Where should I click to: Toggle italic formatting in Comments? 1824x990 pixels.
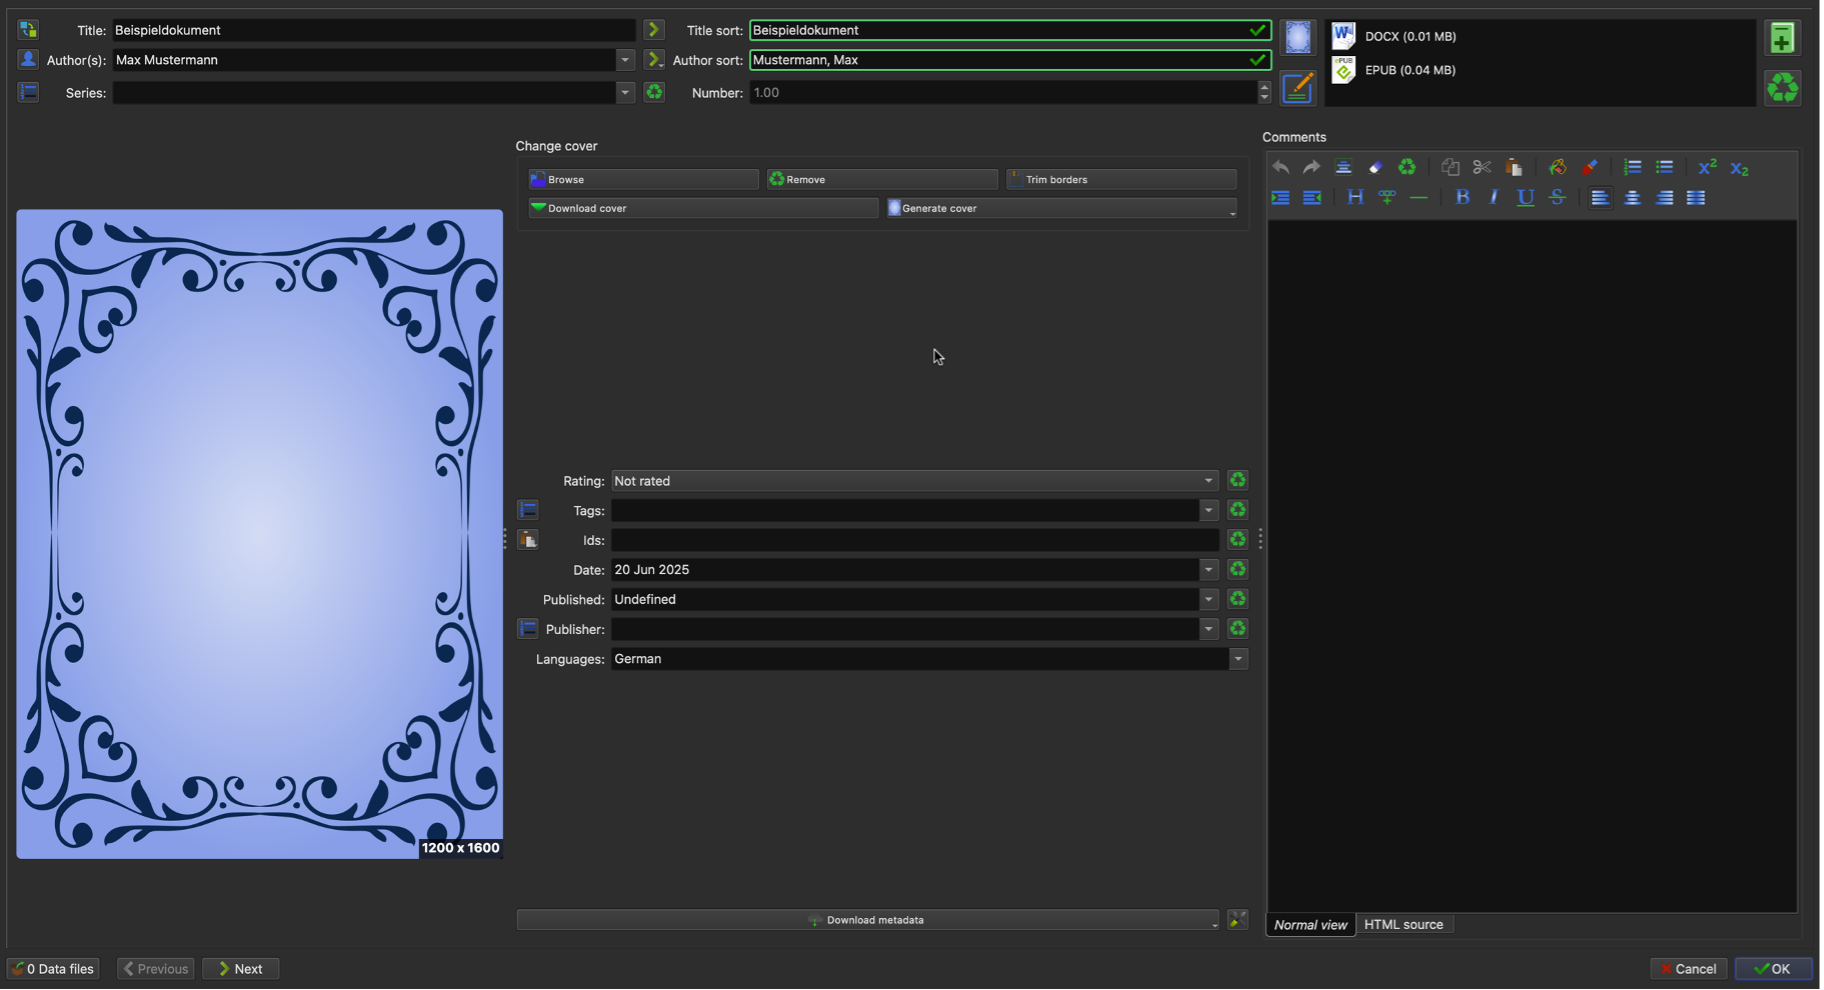coord(1494,198)
